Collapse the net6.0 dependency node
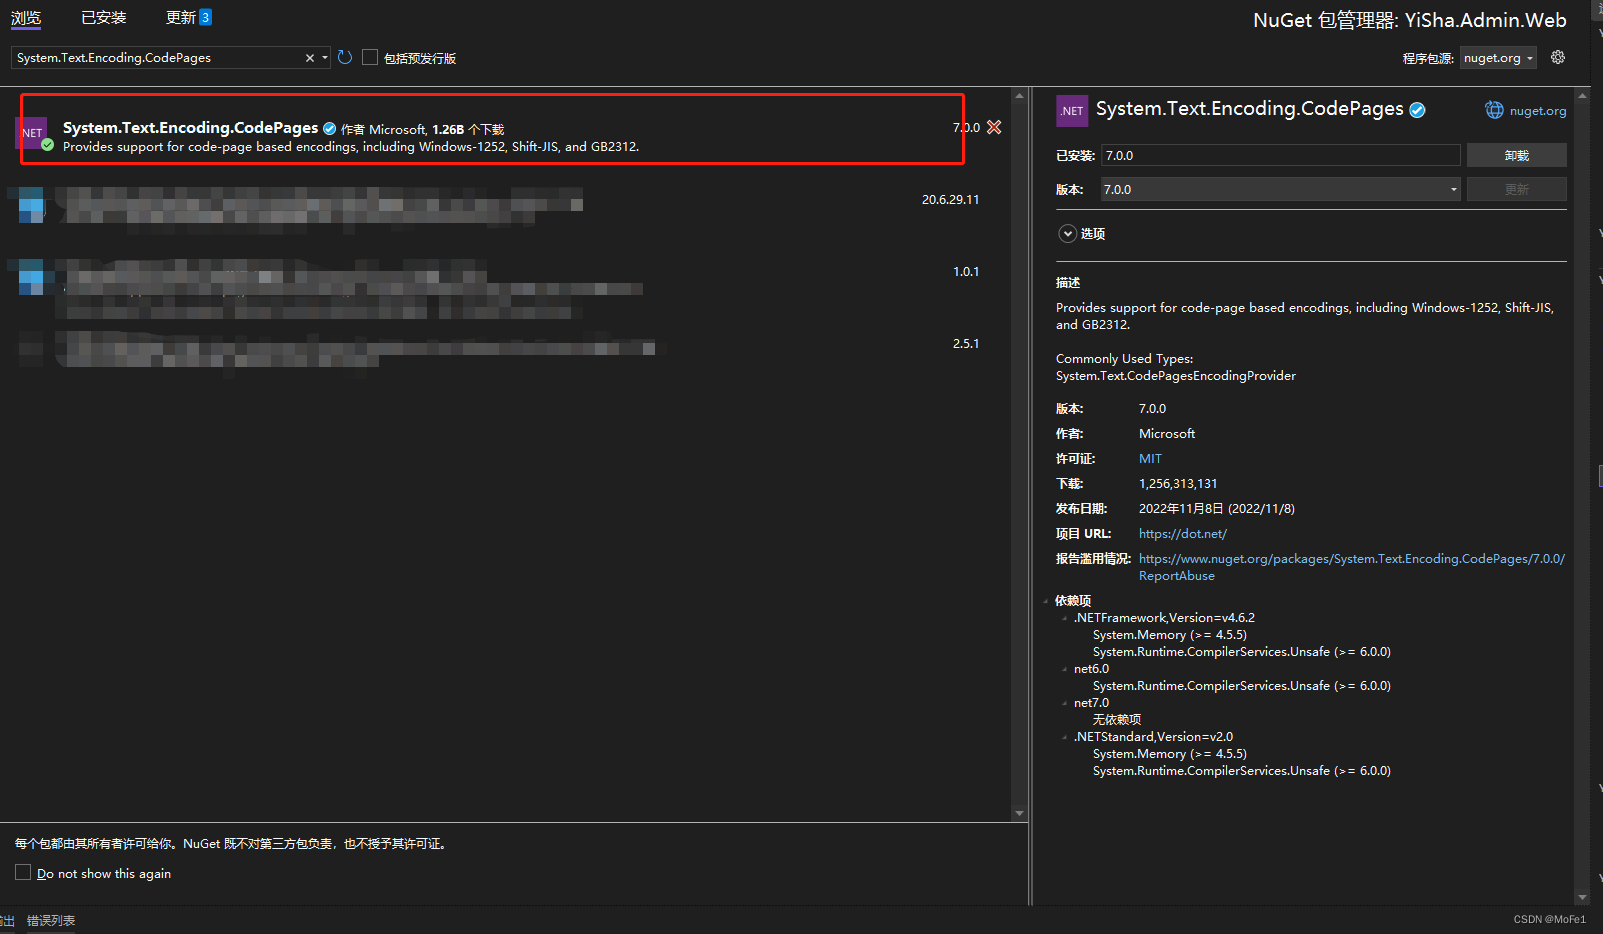Image resolution: width=1603 pixels, height=934 pixels. pos(1063,668)
